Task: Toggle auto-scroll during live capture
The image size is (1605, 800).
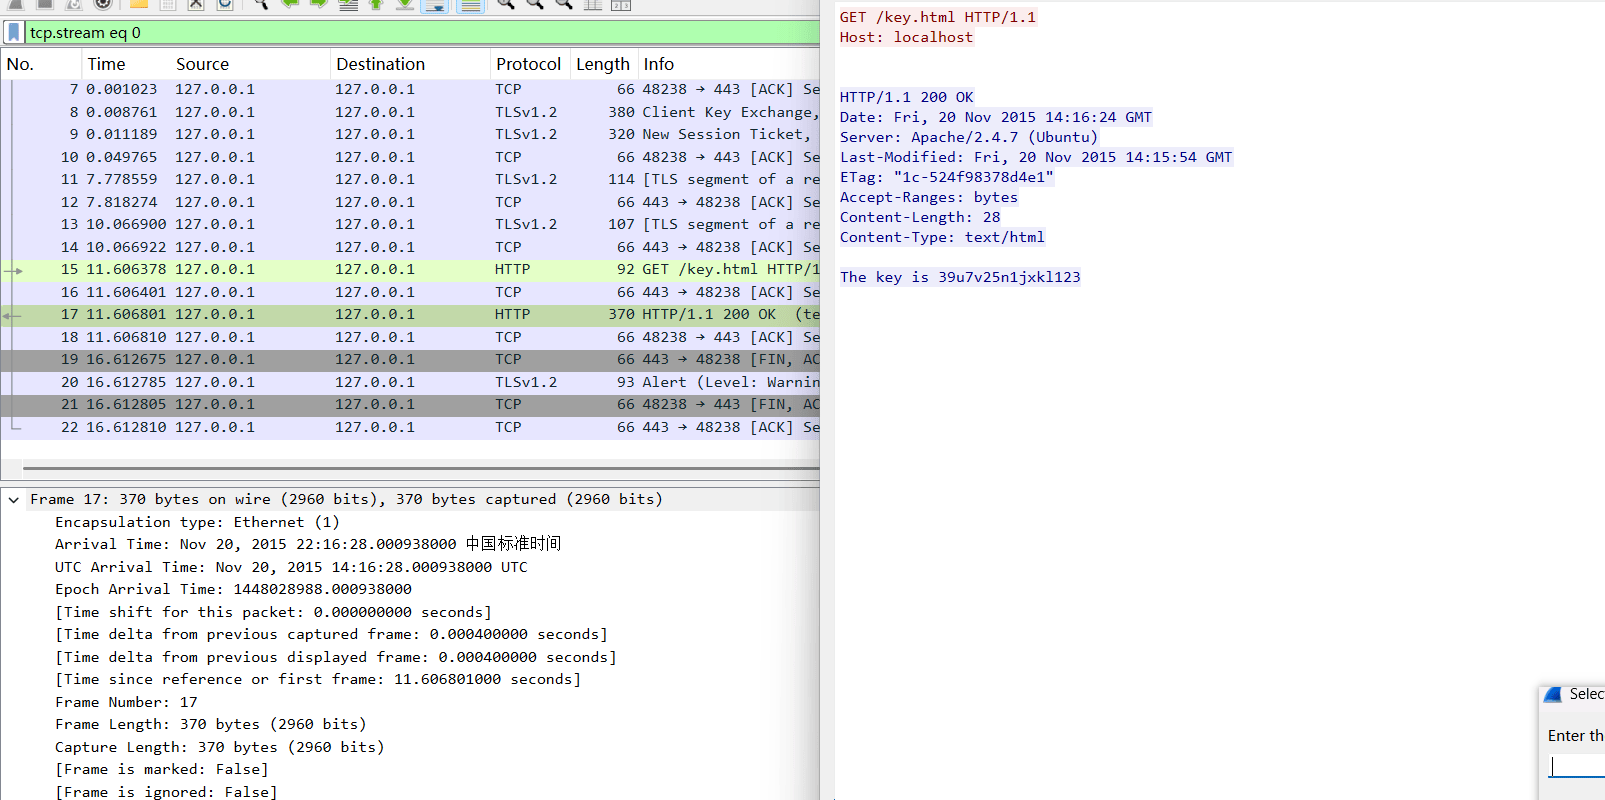Action: (435, 4)
